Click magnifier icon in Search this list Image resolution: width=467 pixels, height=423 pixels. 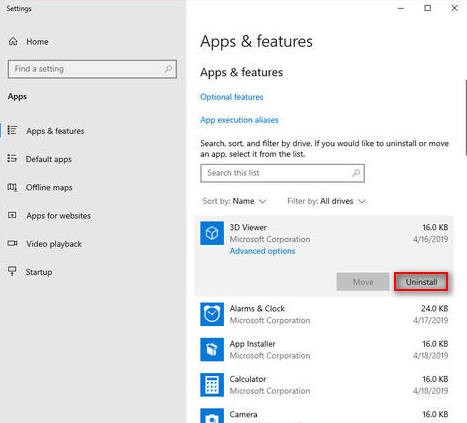pos(356,173)
